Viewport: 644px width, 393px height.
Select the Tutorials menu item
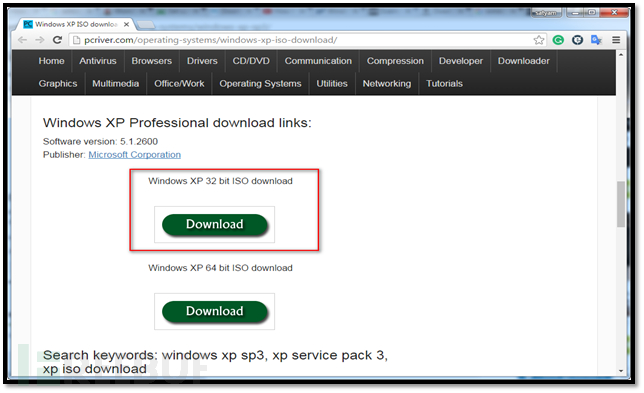pyautogui.click(x=444, y=83)
